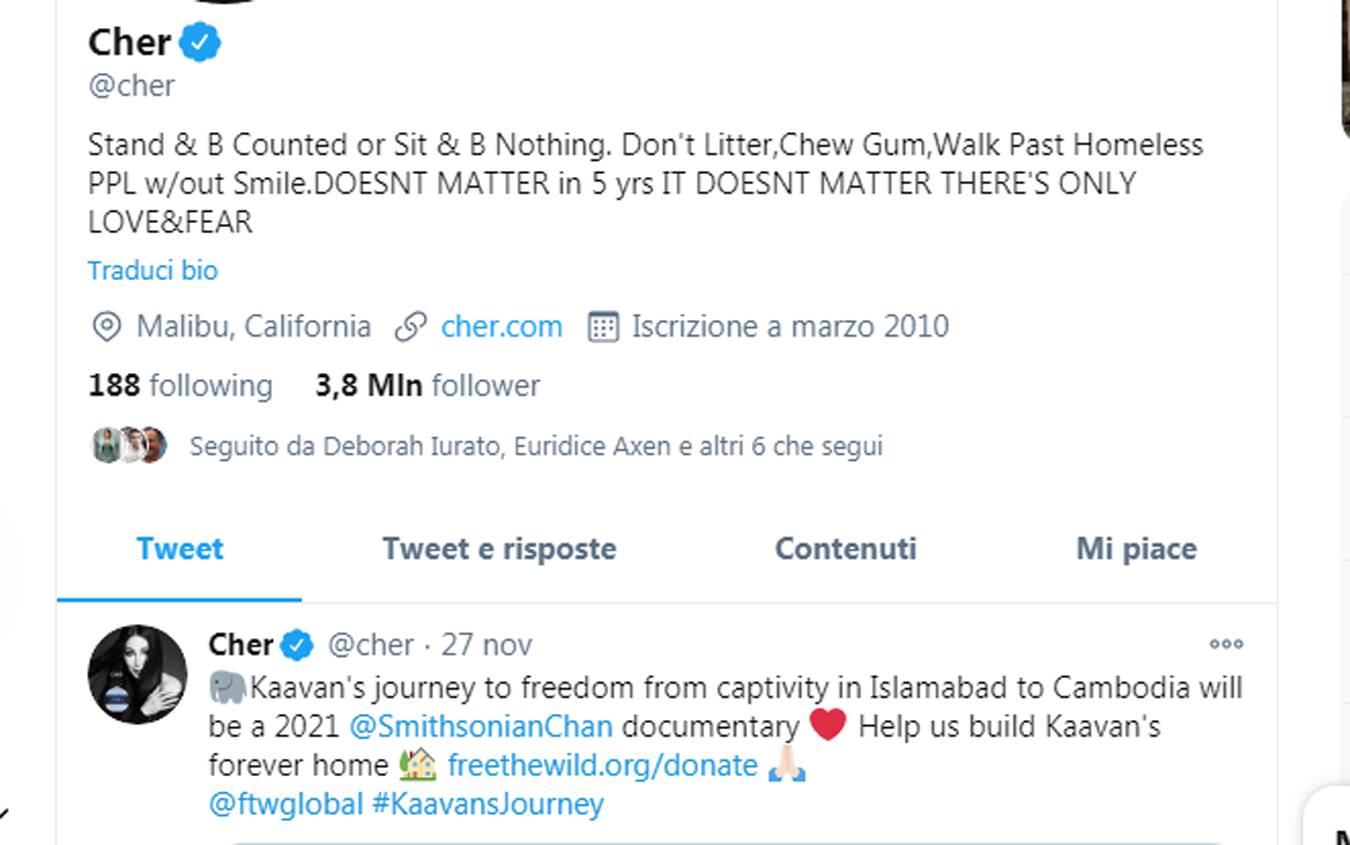Switch to the Tweet tab

click(180, 549)
